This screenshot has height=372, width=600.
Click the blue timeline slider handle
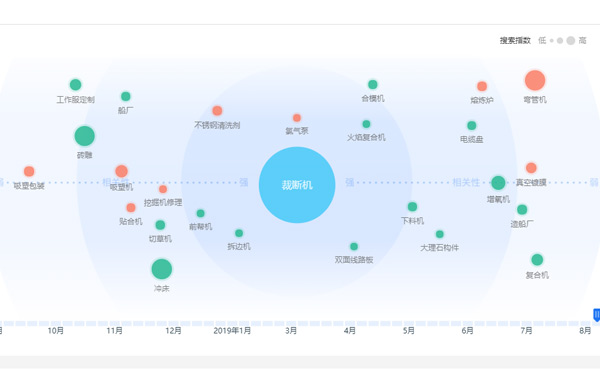(x=596, y=315)
